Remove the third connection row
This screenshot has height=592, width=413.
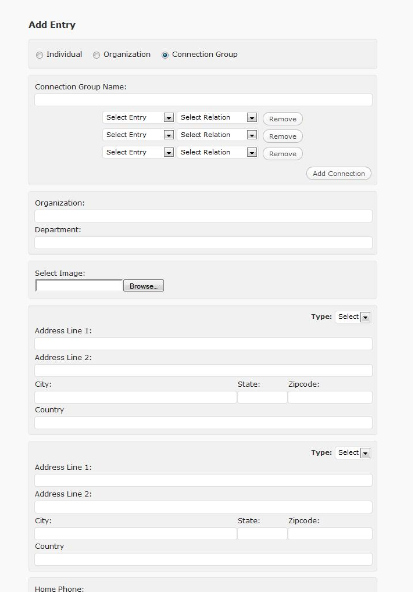pyautogui.click(x=283, y=154)
